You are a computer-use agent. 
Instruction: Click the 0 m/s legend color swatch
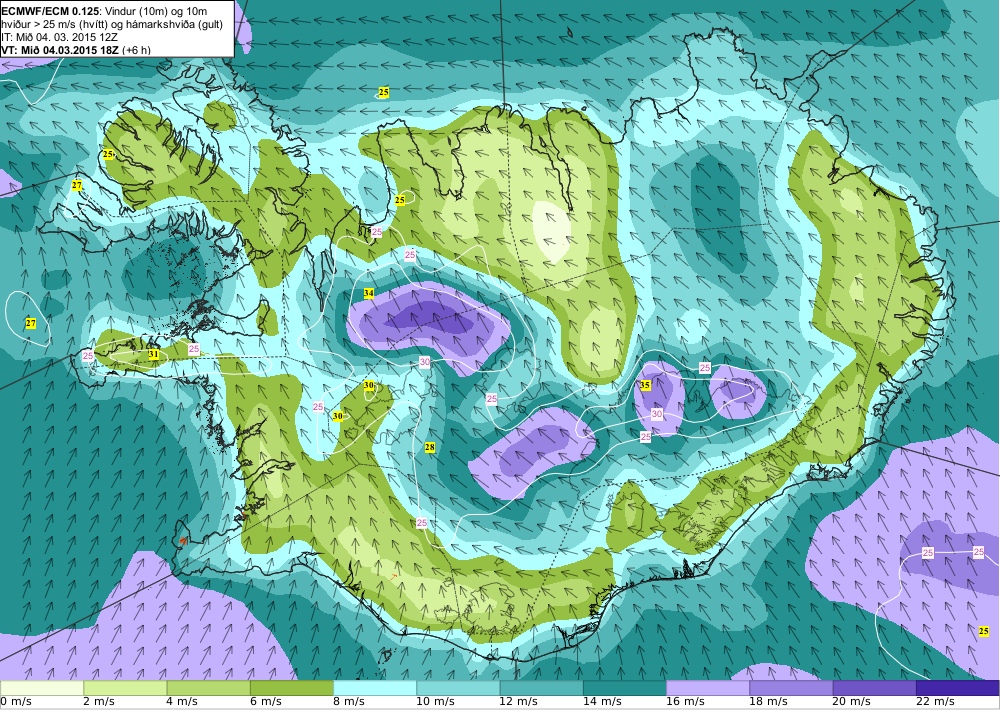41,688
